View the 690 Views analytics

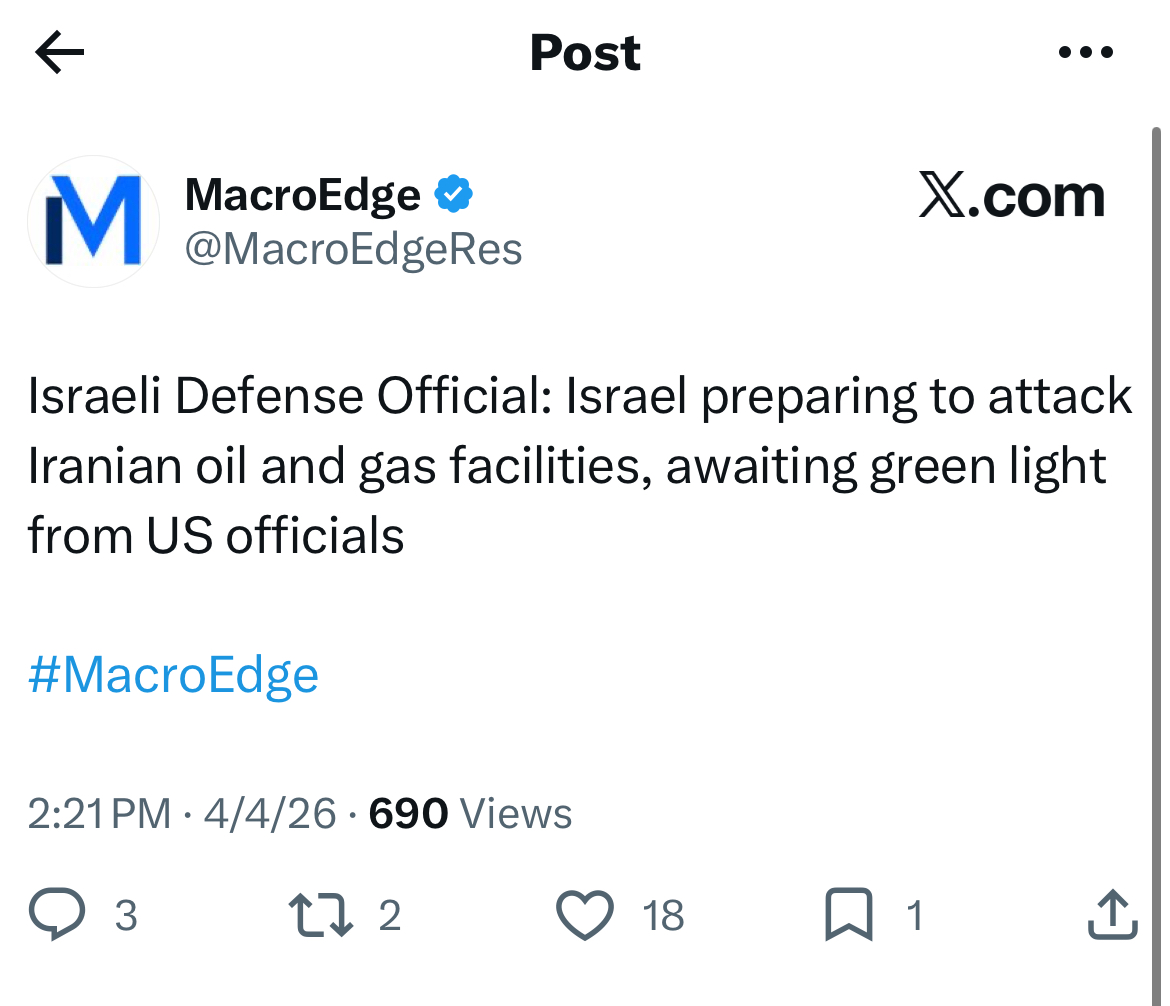tap(470, 813)
